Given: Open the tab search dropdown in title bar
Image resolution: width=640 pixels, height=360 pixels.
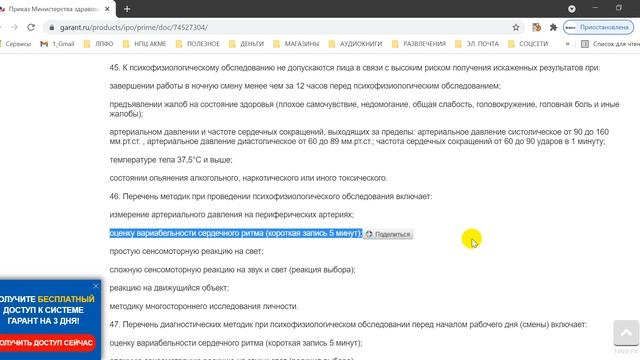Looking at the screenshot, I should click(572, 9).
